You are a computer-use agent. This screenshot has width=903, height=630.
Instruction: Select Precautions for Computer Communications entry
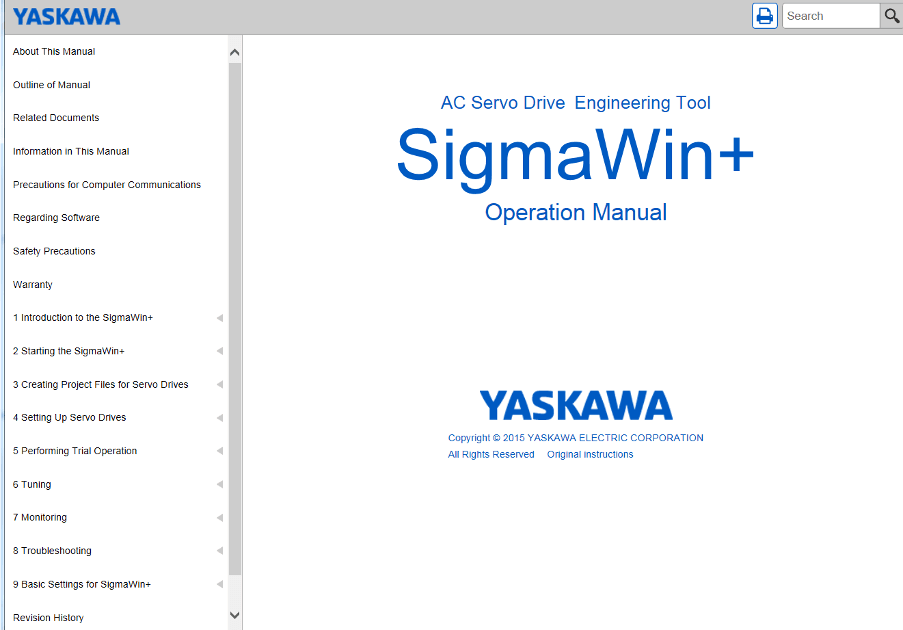(107, 185)
